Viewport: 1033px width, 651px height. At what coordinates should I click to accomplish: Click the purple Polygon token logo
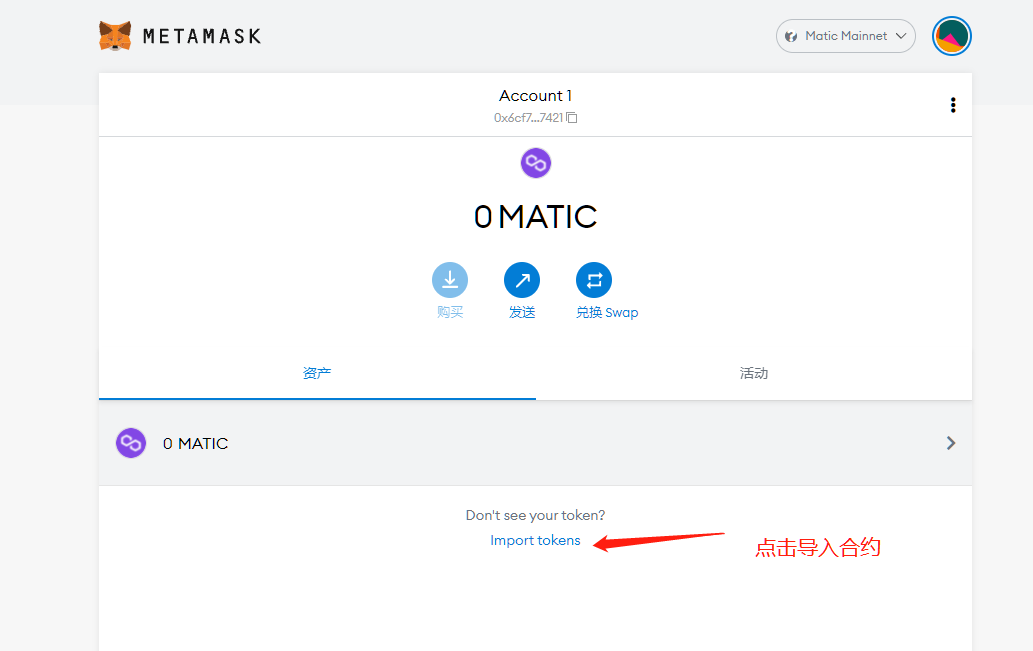click(536, 163)
